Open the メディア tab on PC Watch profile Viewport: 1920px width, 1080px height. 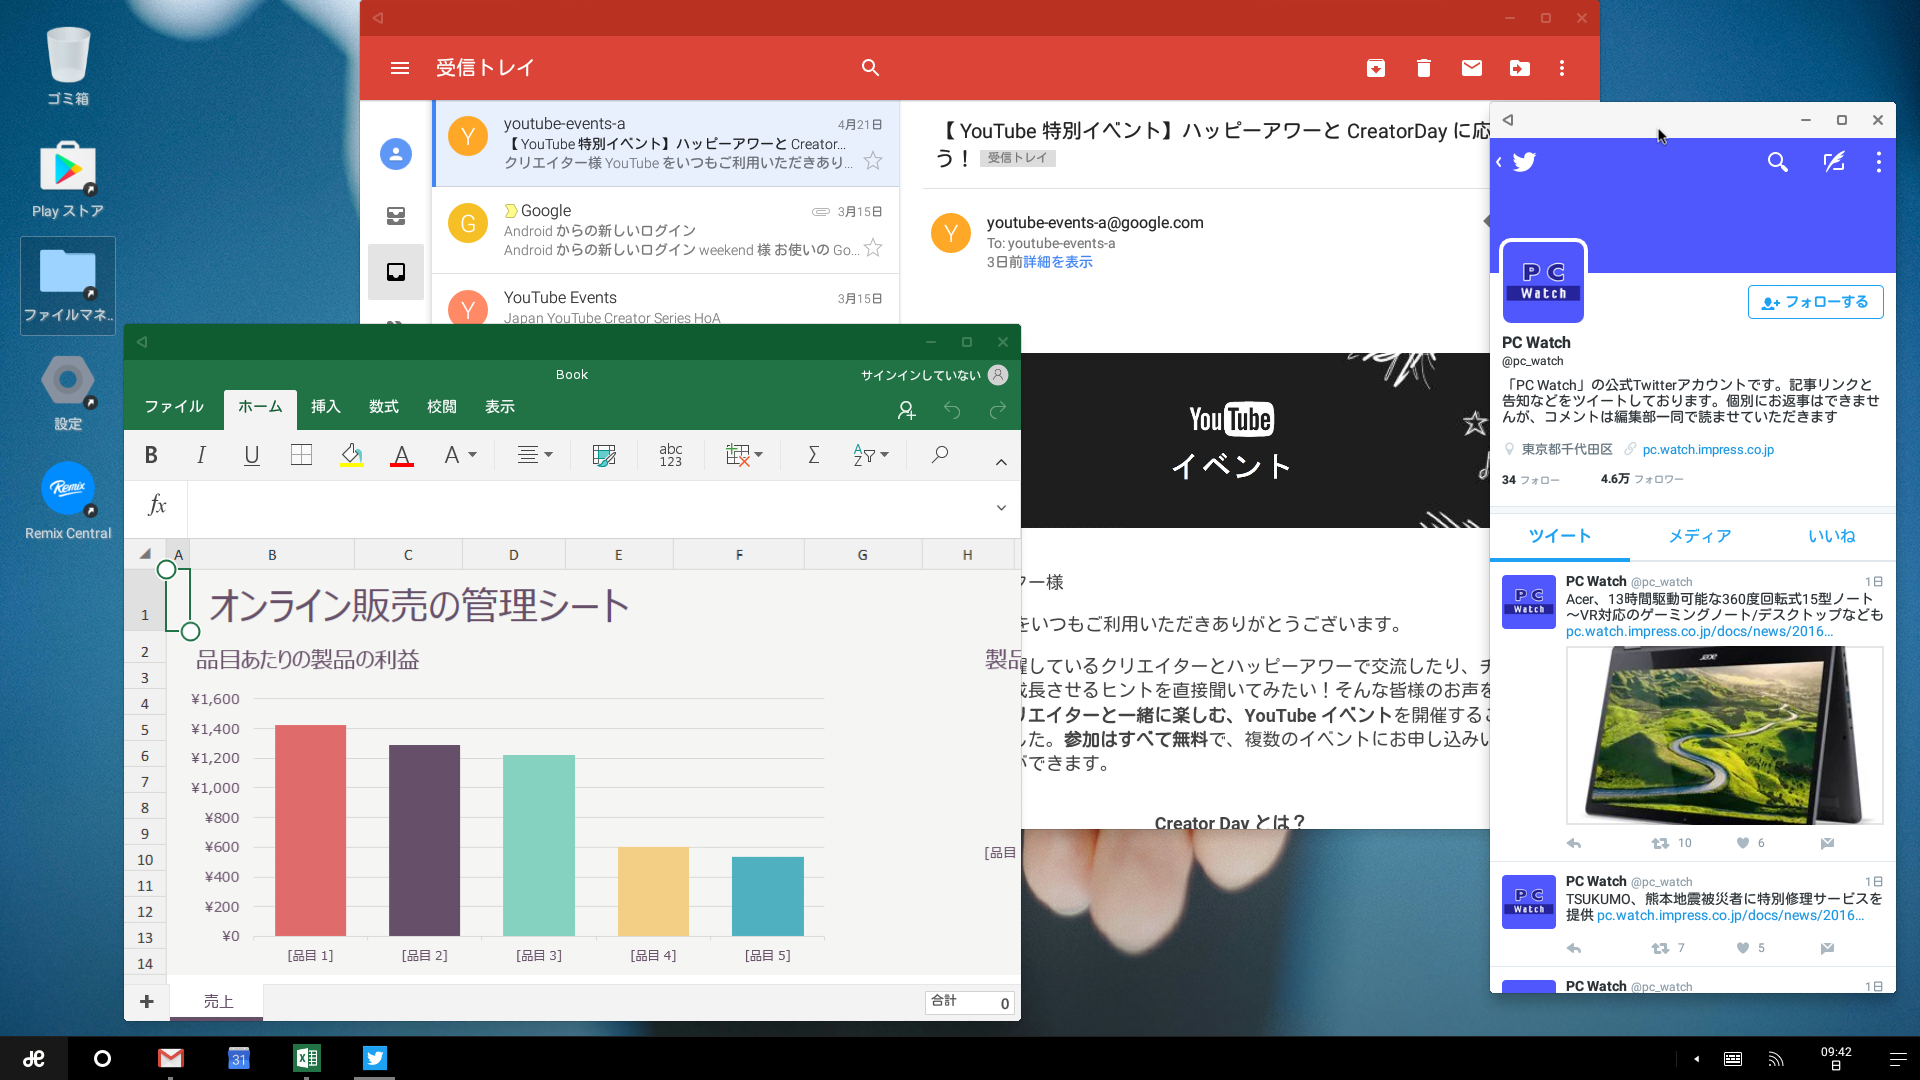click(1699, 536)
